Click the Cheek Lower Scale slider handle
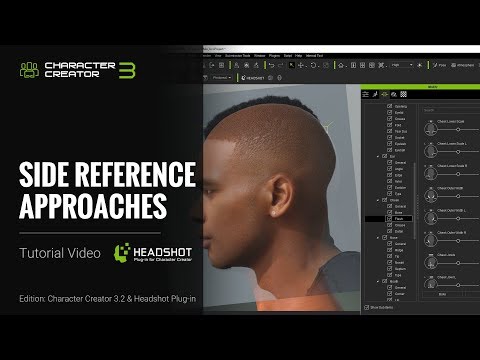The height and width of the screenshot is (360, 480). 458,129
